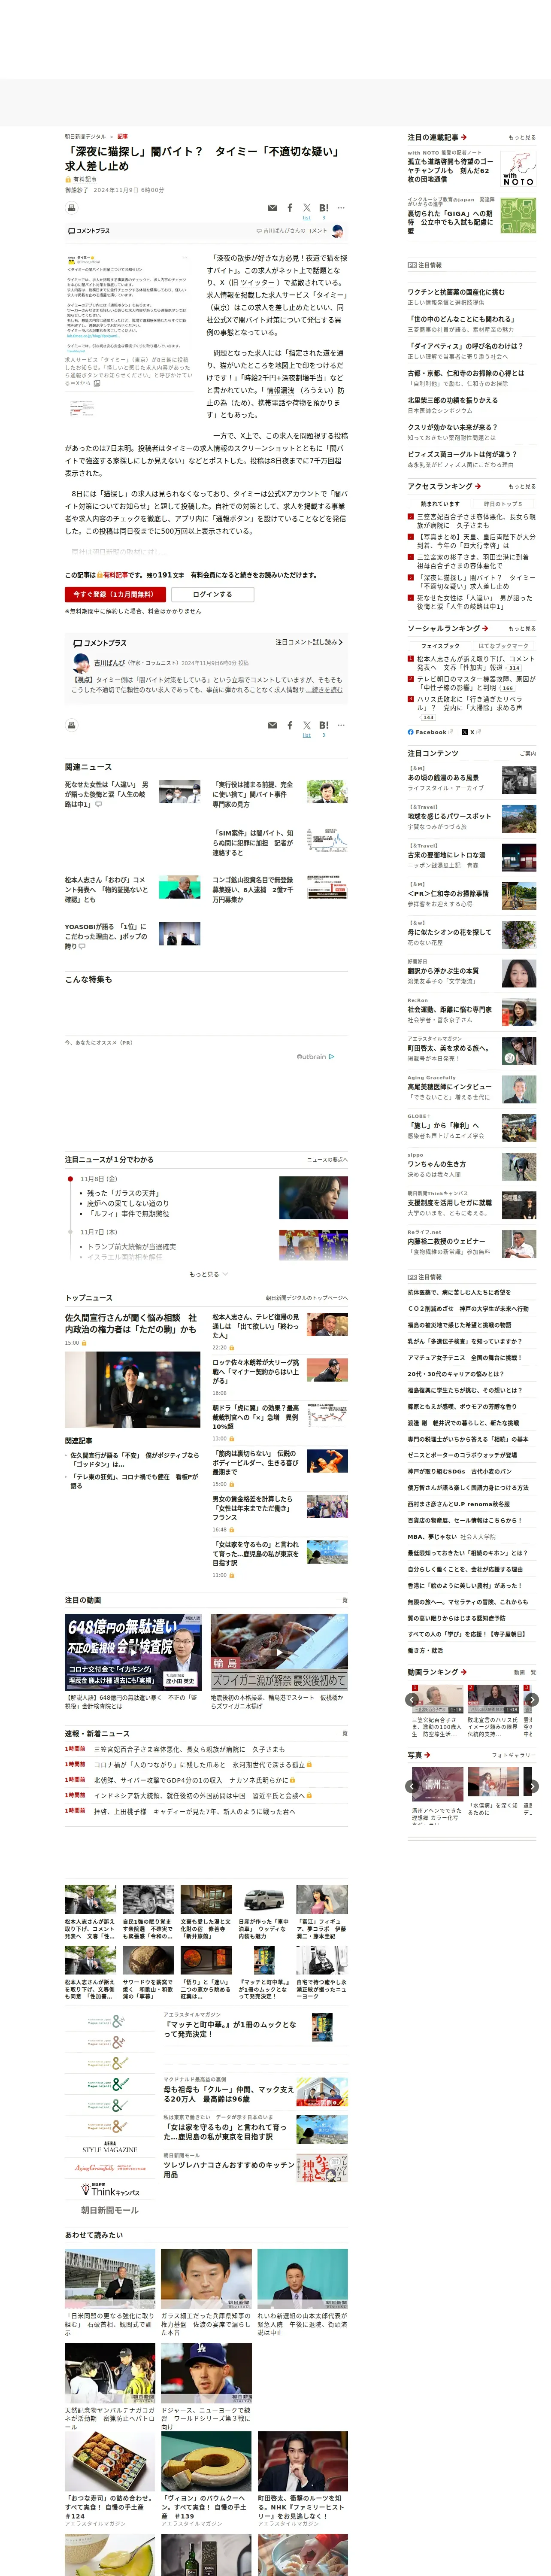
Task: Select the 読まれています ranking tab
Action: pyautogui.click(x=440, y=503)
